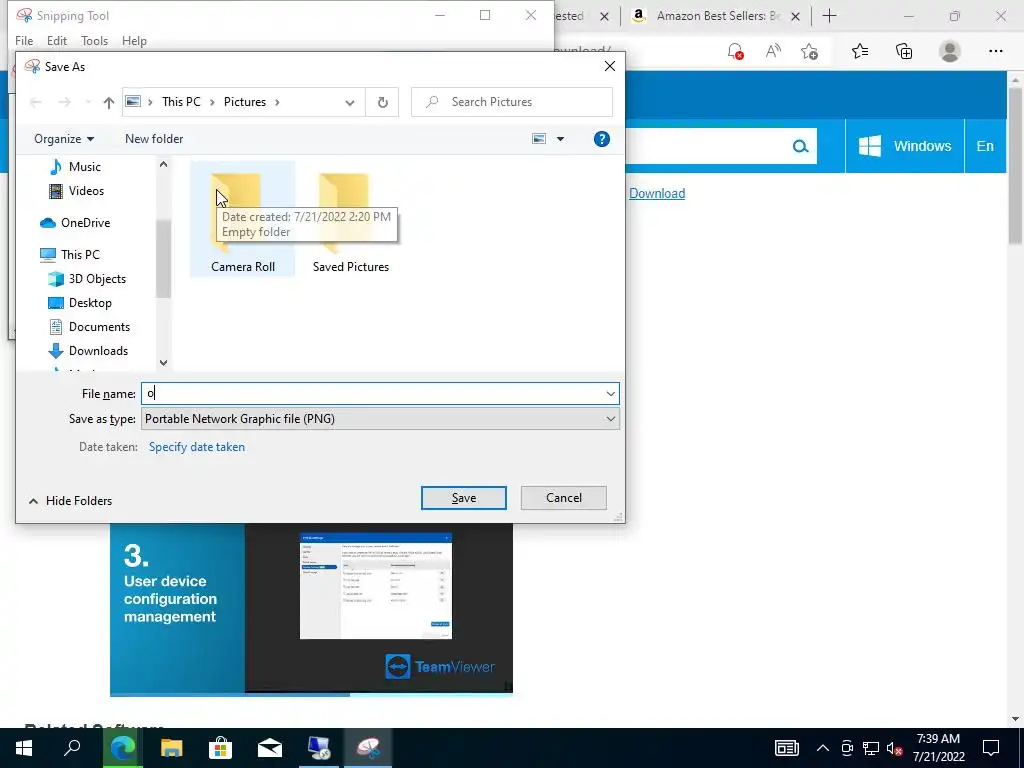Open Mail from the taskbar
The height and width of the screenshot is (768, 1024).
(x=270, y=748)
